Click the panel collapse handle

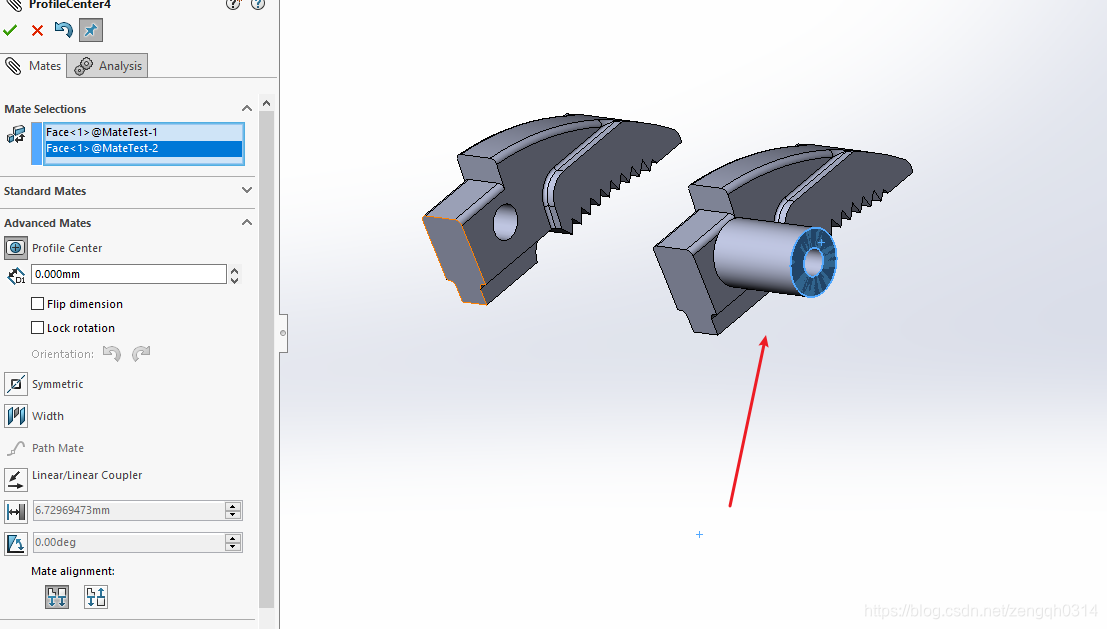(283, 333)
